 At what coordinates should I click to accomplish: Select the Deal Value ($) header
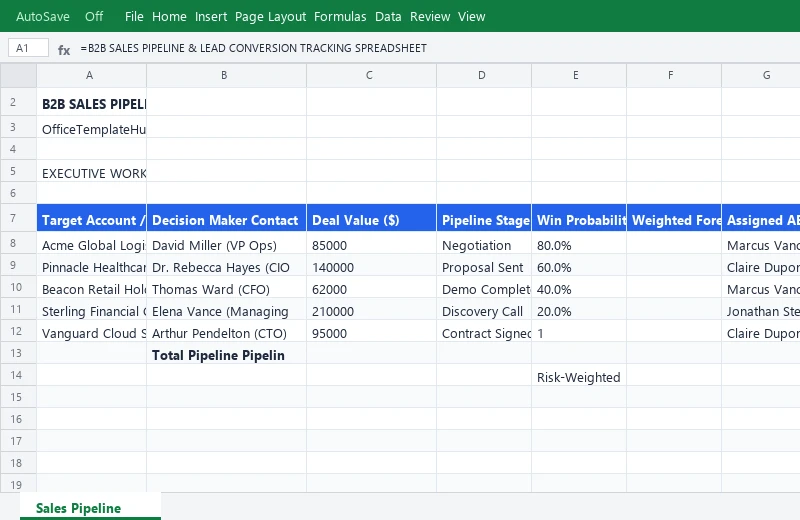pyautogui.click(x=371, y=220)
